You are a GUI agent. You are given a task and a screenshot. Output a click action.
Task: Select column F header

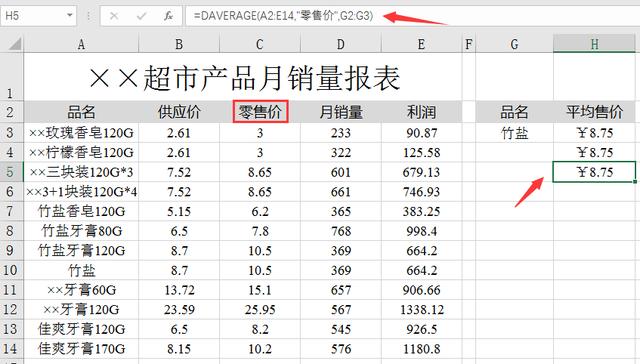[469, 44]
